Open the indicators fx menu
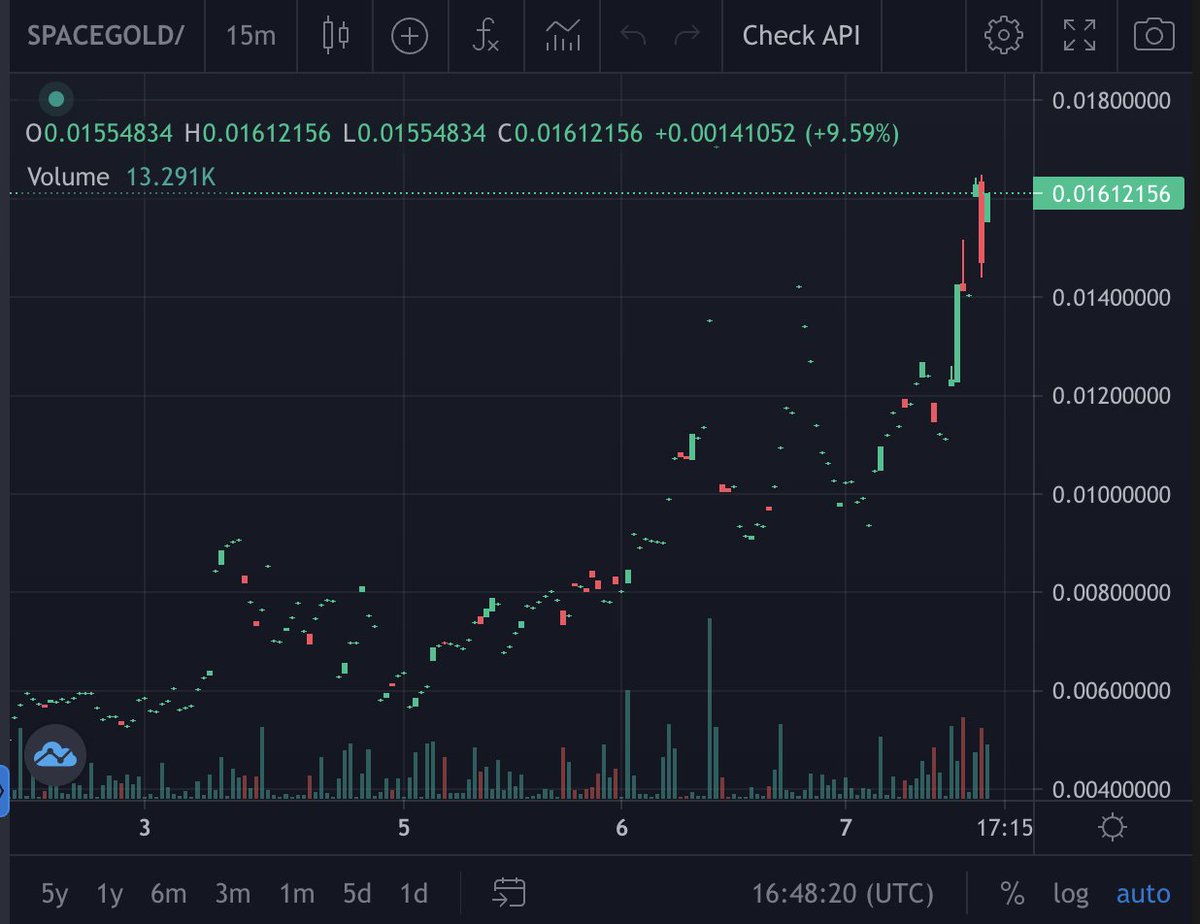The image size is (1200, 924). pos(486,36)
